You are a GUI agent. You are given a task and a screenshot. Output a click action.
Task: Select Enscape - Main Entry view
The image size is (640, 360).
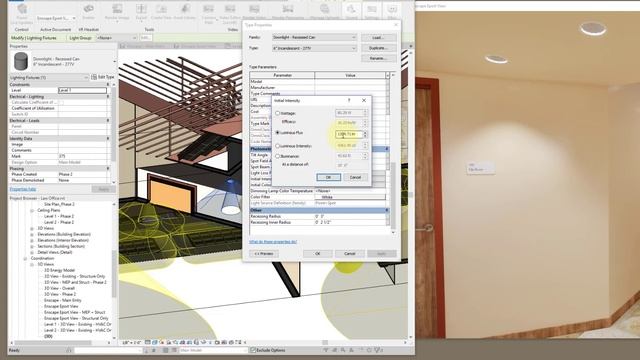[63, 300]
